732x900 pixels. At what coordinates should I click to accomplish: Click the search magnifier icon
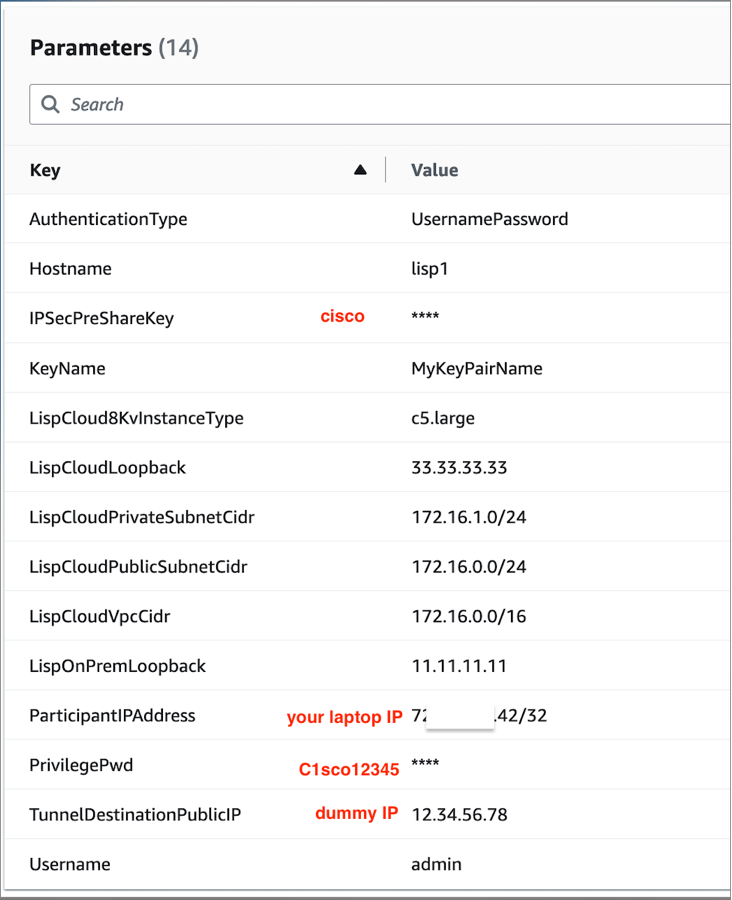[50, 104]
